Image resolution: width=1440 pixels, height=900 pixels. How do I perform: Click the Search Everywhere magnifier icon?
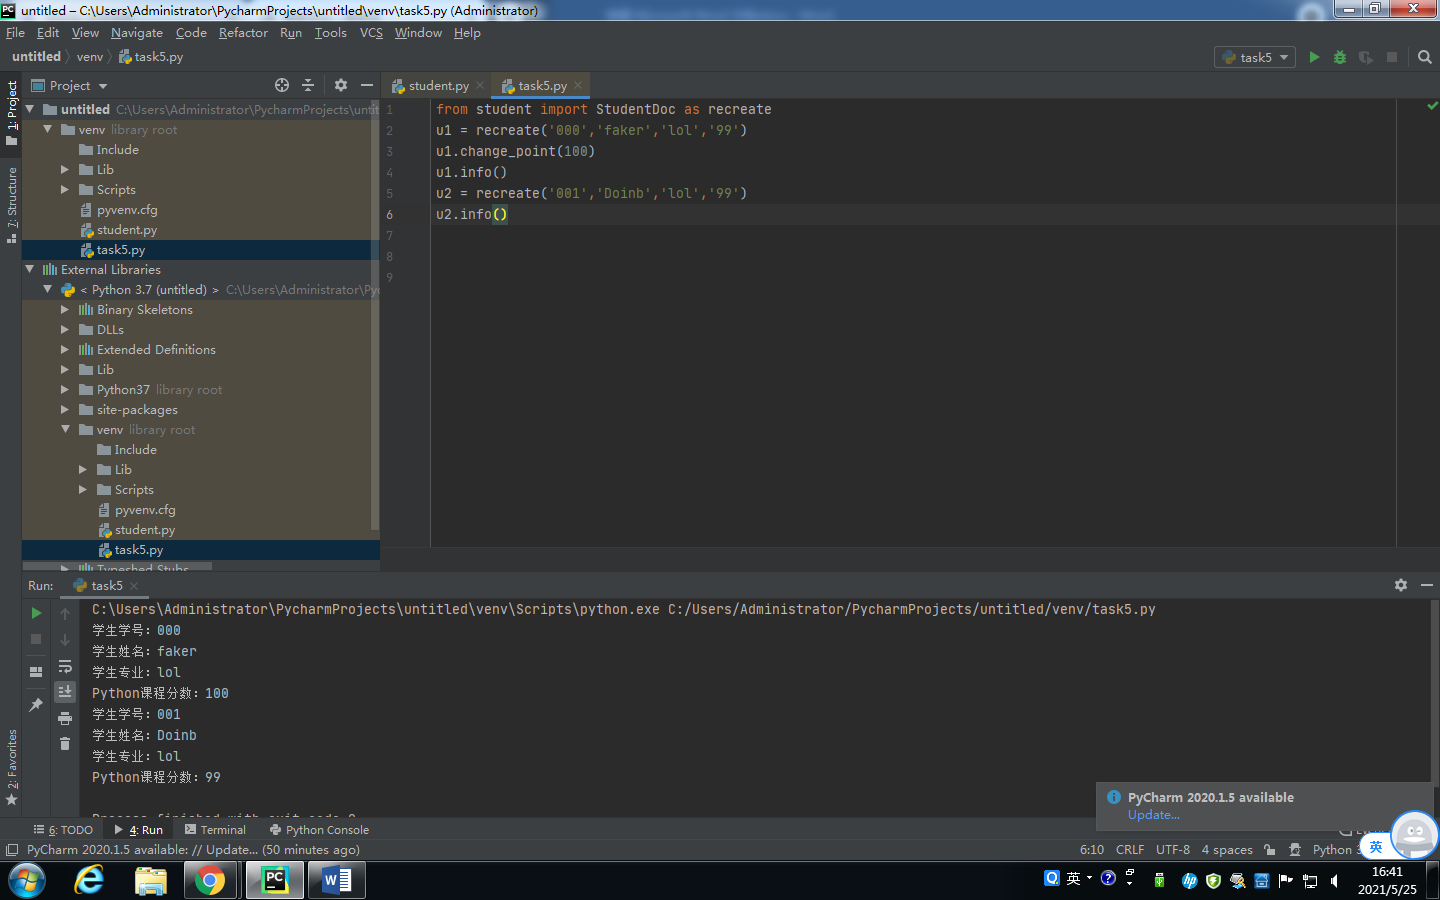[x=1425, y=57]
